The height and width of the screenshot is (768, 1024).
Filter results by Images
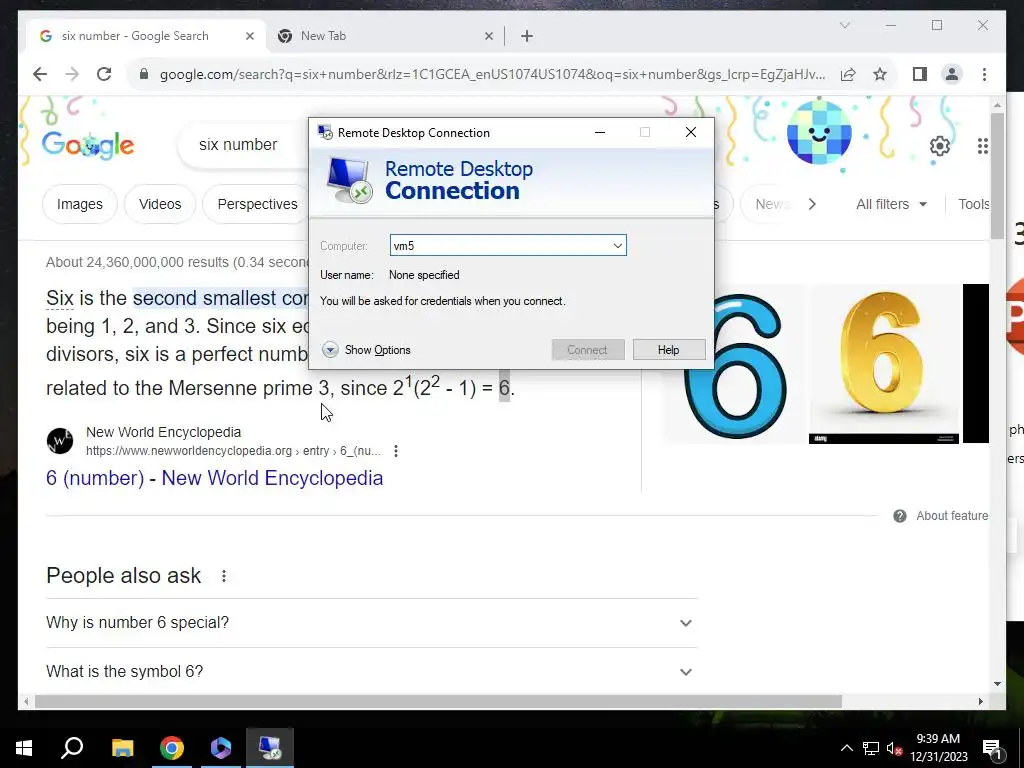(x=80, y=204)
